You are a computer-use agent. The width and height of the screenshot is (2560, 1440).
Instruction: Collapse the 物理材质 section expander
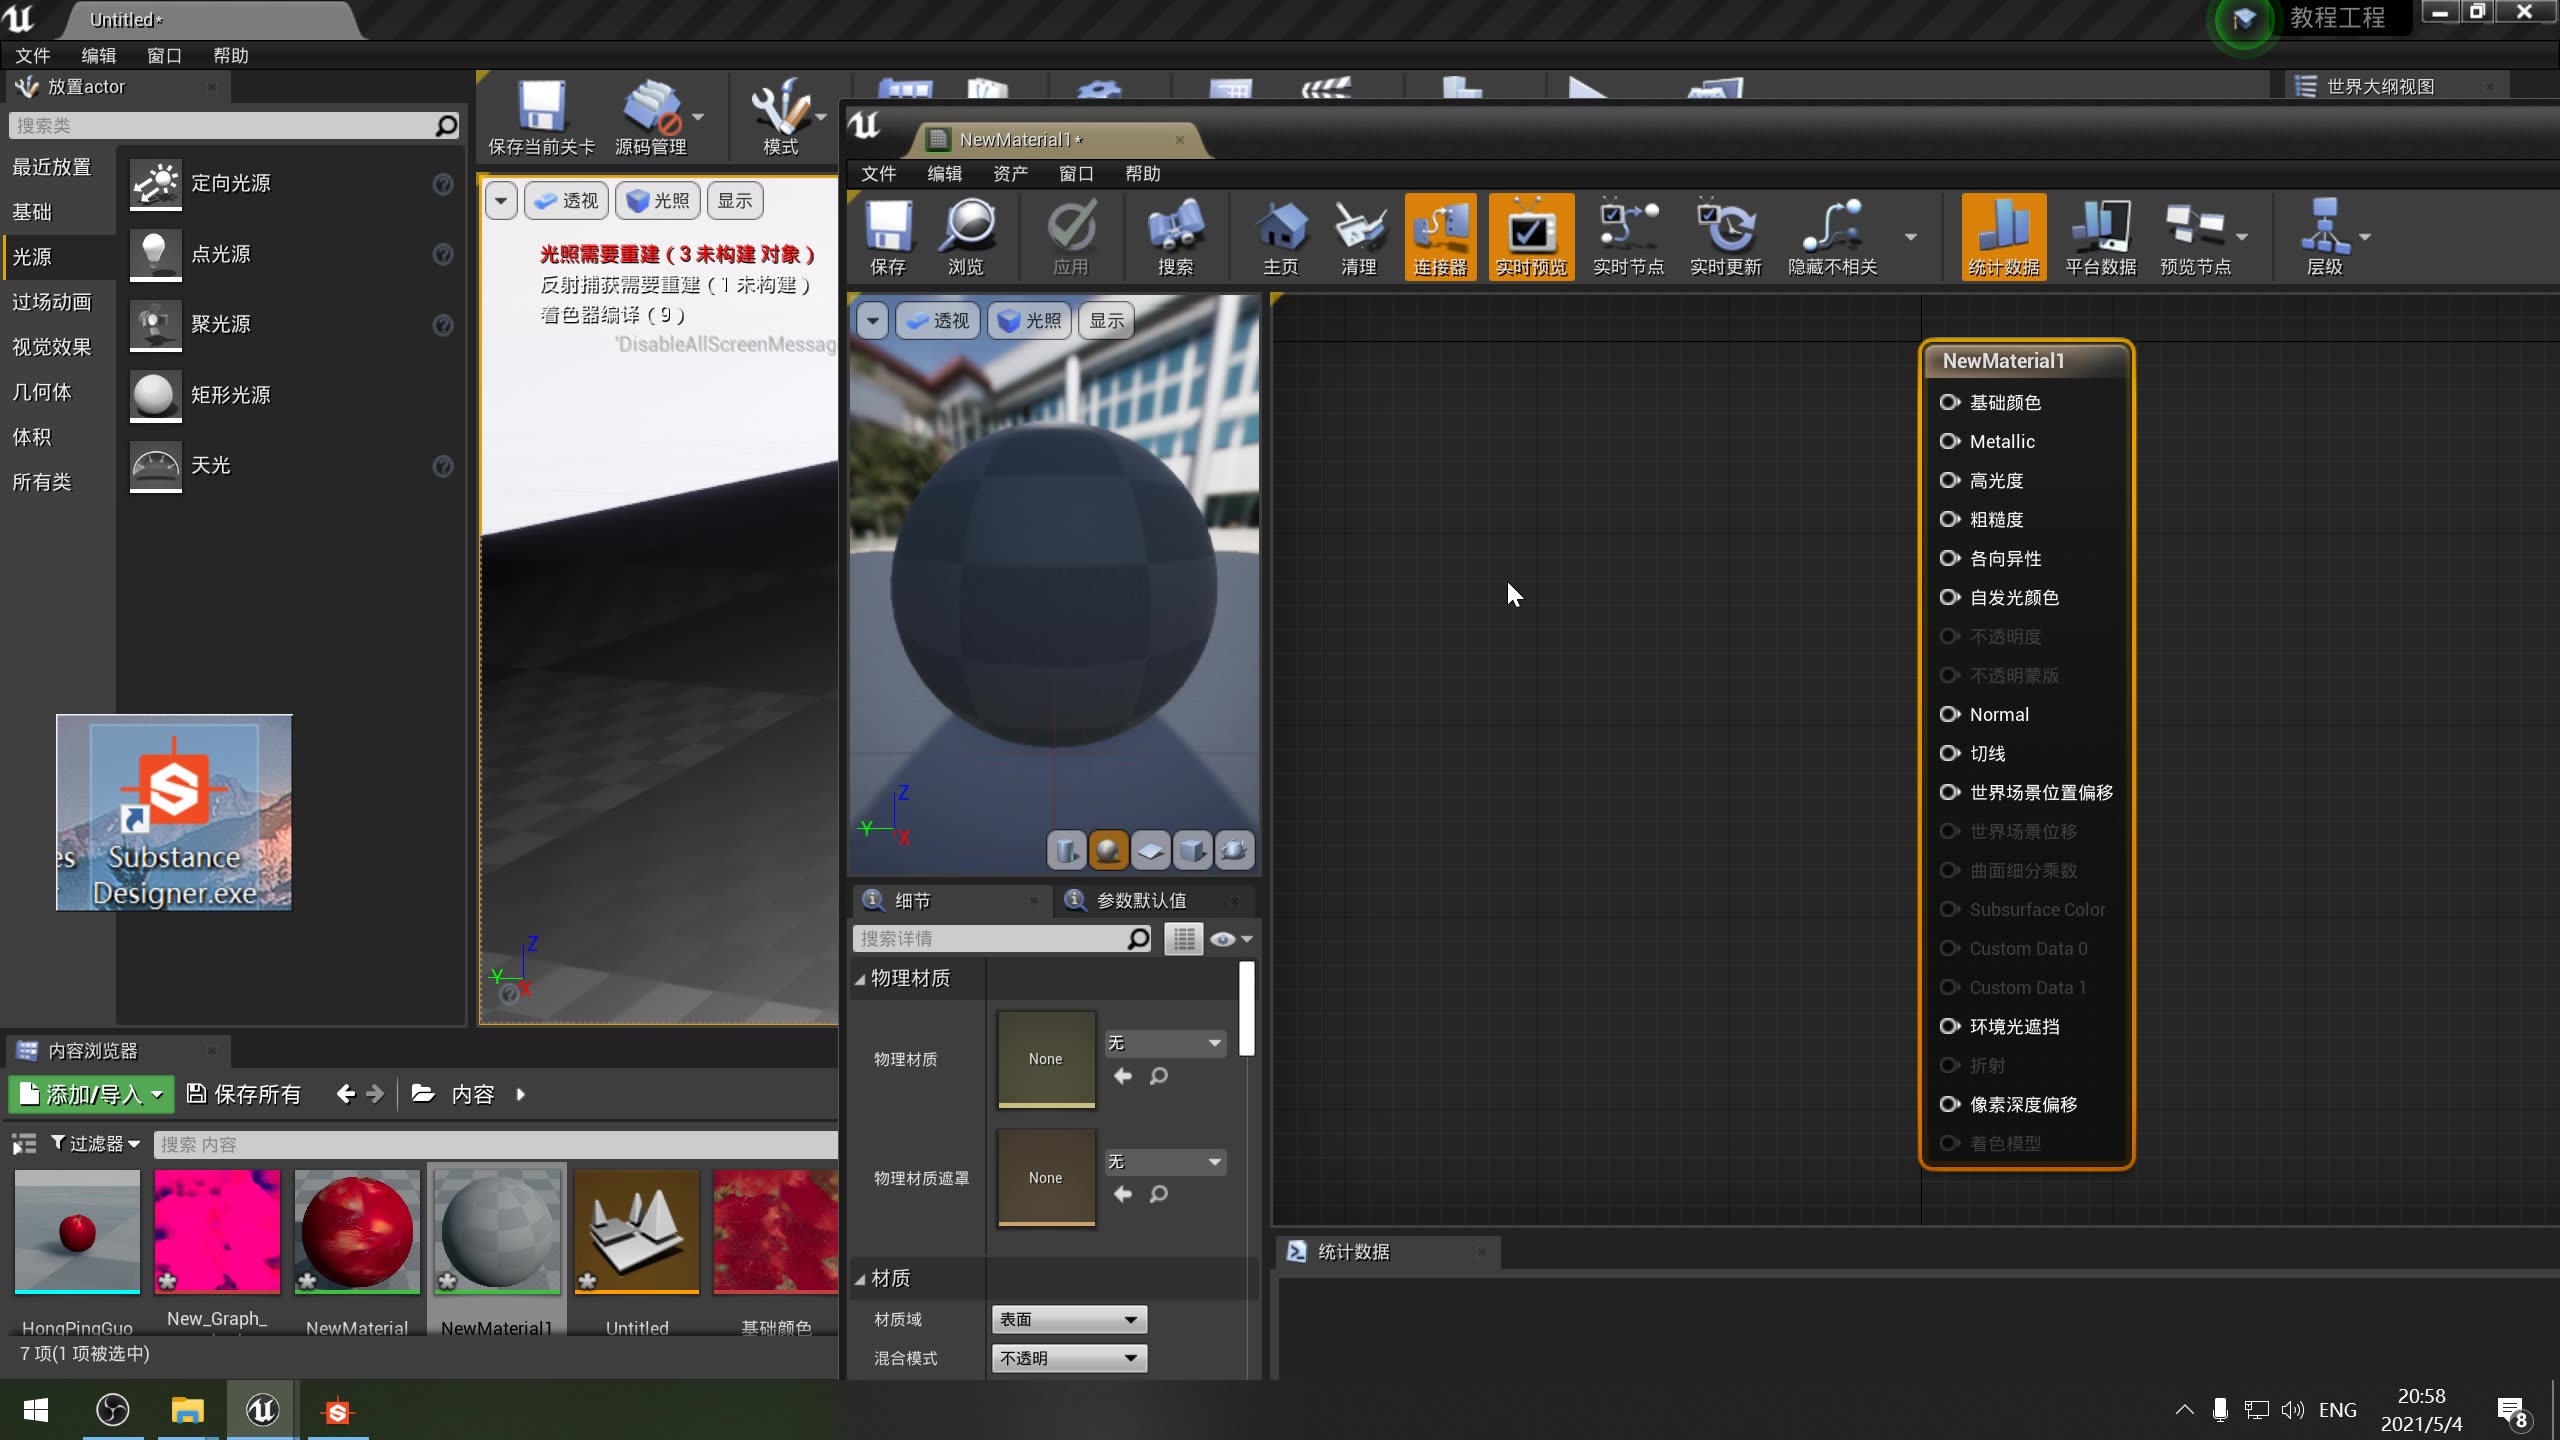[x=860, y=978]
